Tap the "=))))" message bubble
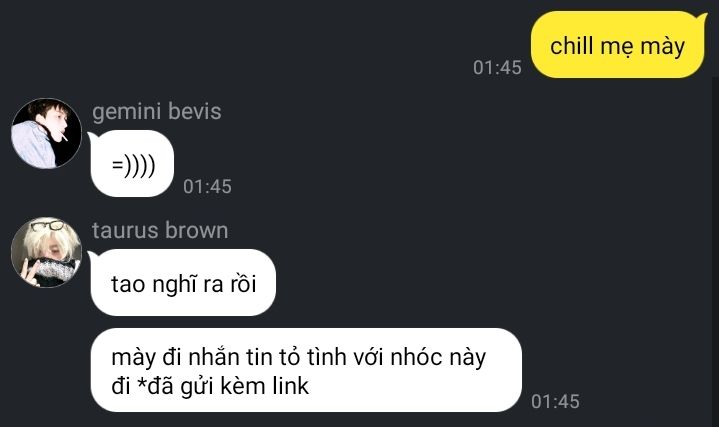 (133, 164)
